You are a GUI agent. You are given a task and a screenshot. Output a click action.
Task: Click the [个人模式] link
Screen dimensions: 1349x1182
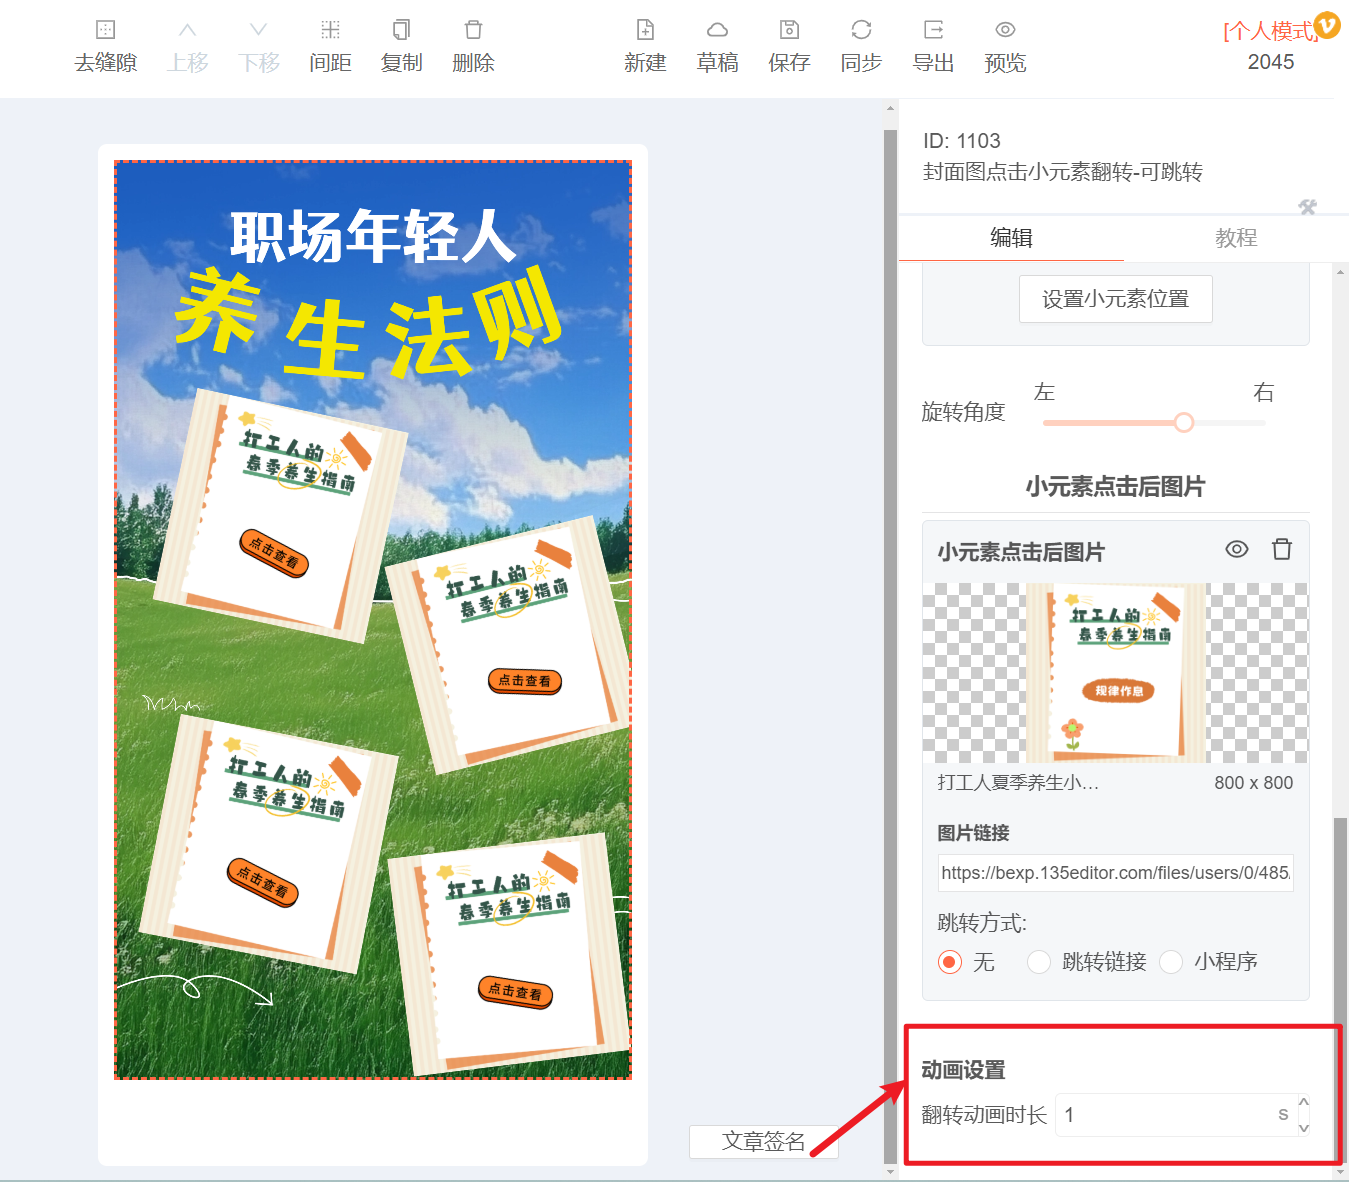pos(1269,31)
